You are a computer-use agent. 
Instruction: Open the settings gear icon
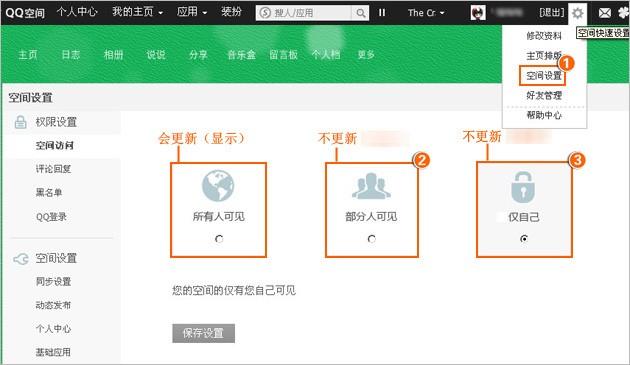pyautogui.click(x=577, y=13)
